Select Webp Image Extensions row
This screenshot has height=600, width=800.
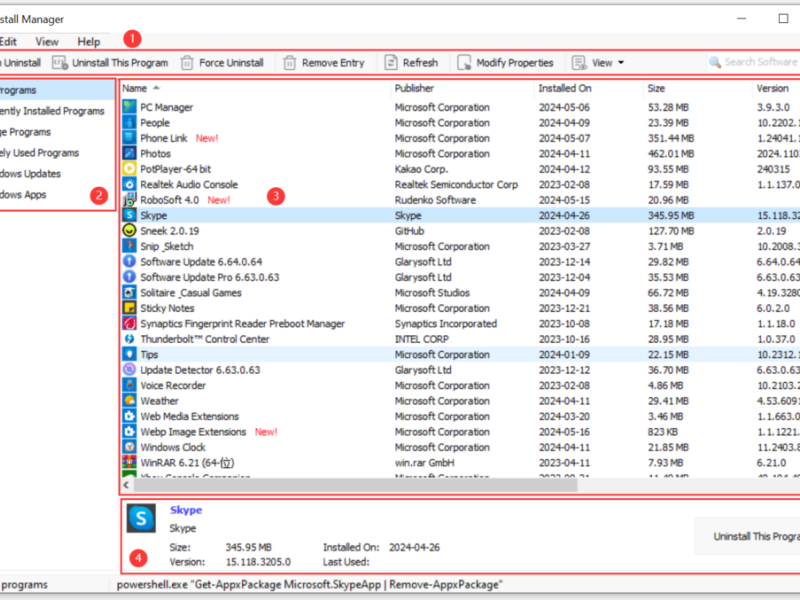coord(461,432)
